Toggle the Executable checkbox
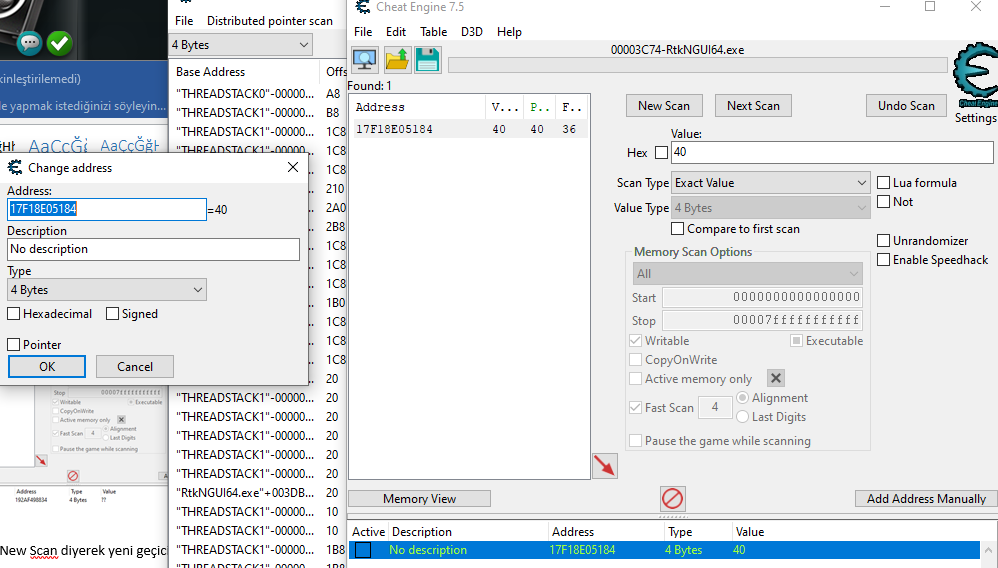This screenshot has height=568, width=998. point(796,341)
